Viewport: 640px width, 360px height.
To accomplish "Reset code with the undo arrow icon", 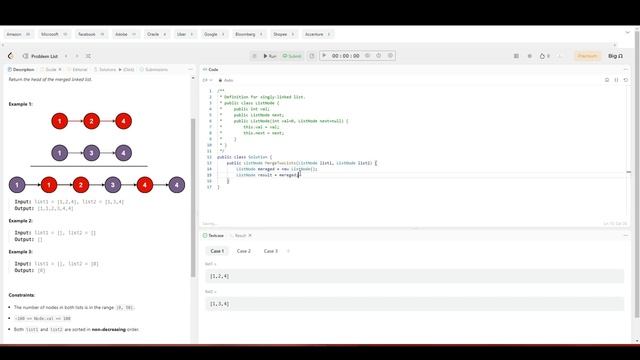I will coord(626,80).
